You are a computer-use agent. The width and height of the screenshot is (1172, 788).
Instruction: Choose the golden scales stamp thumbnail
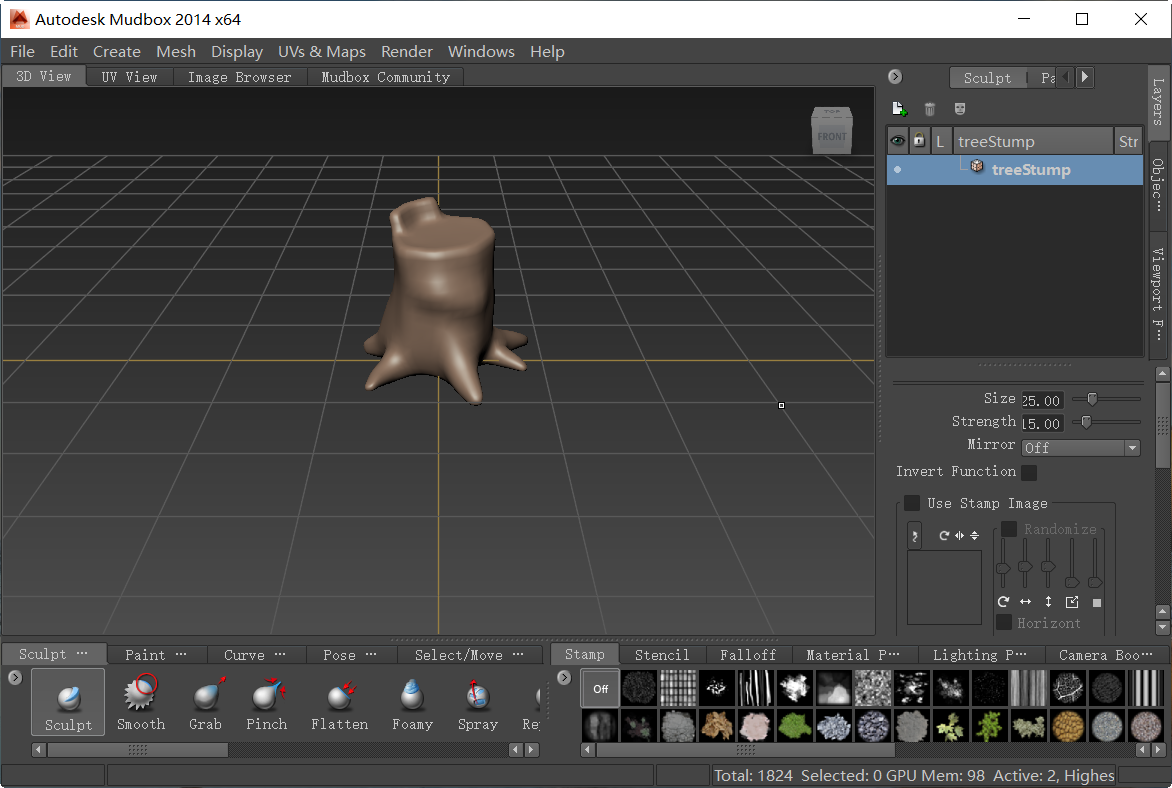coord(1067,726)
